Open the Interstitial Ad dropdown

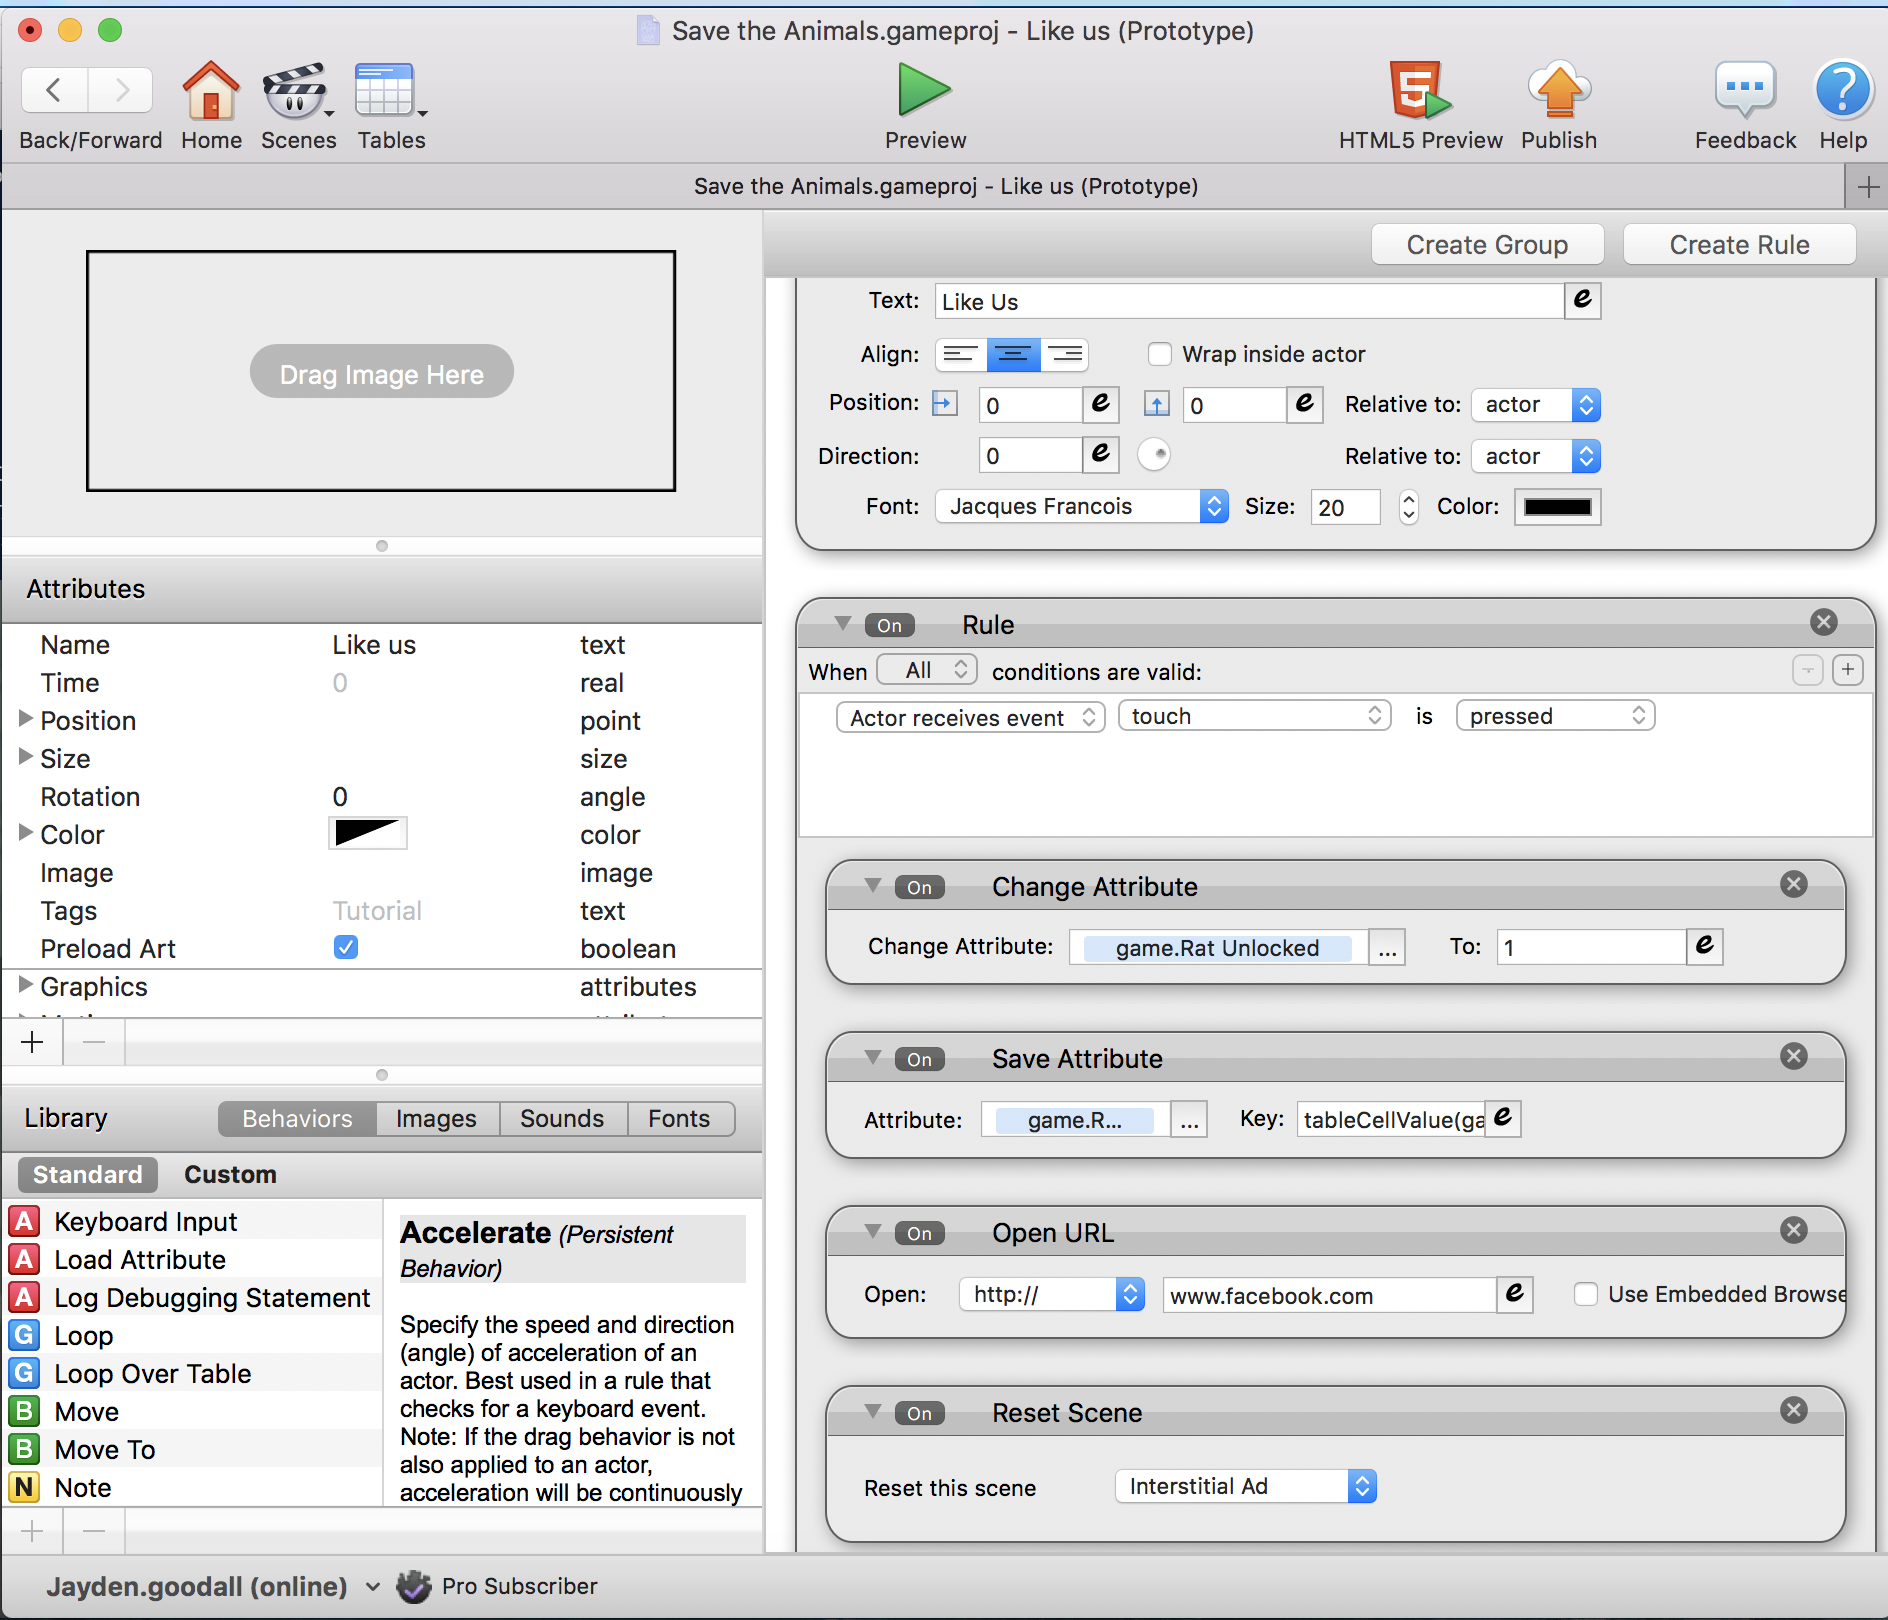pyautogui.click(x=1246, y=1486)
